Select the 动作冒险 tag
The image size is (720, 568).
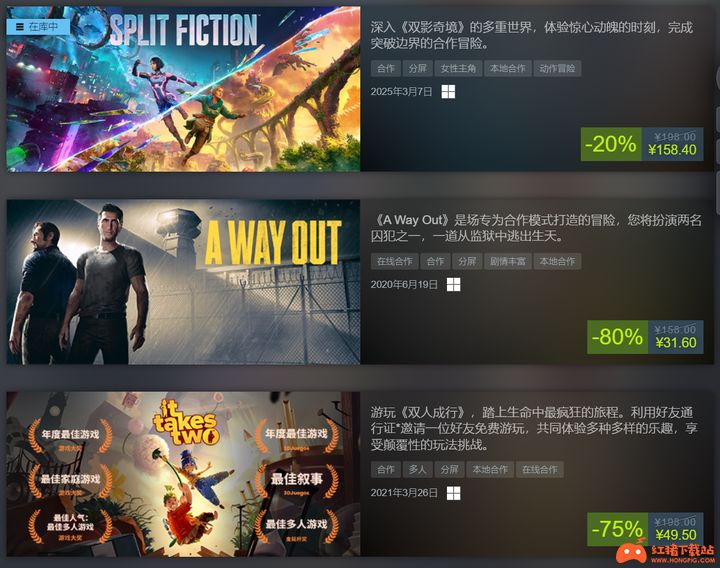[x=557, y=68]
